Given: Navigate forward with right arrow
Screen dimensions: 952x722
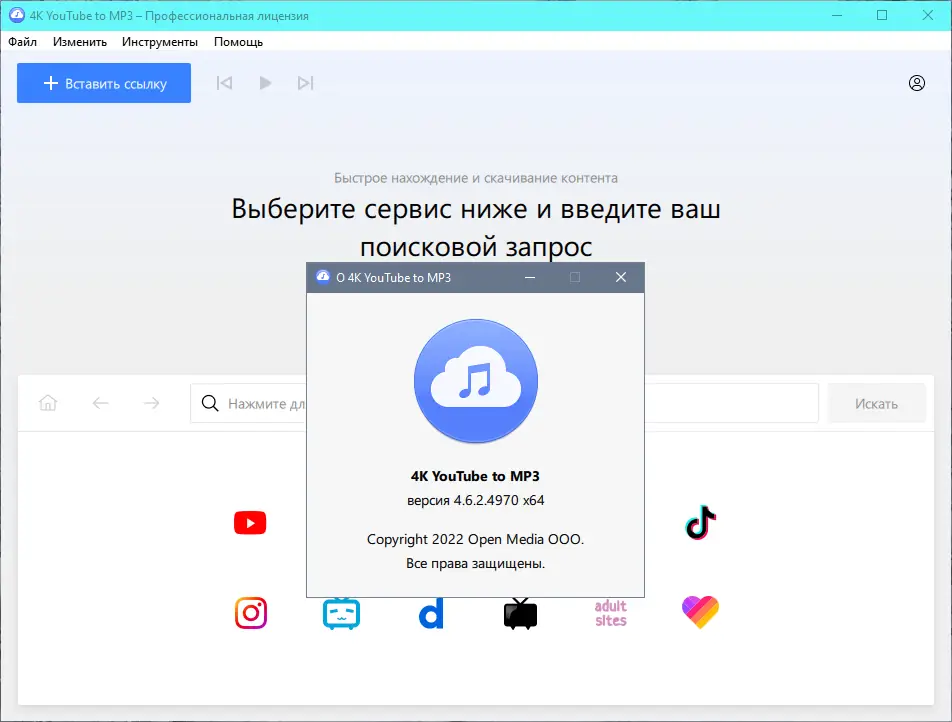Looking at the screenshot, I should pyautogui.click(x=151, y=403).
